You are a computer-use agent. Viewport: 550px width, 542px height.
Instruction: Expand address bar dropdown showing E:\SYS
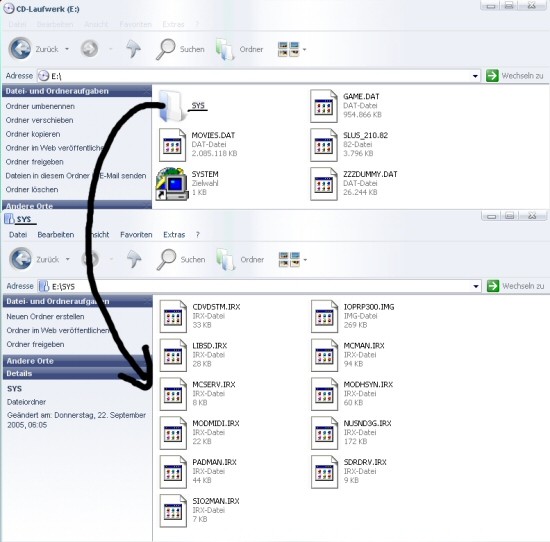point(476,286)
